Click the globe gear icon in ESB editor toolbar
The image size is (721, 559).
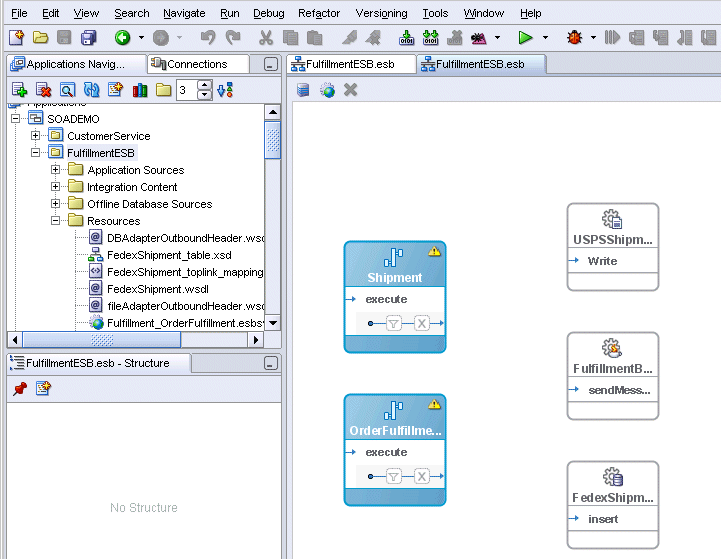pos(327,90)
